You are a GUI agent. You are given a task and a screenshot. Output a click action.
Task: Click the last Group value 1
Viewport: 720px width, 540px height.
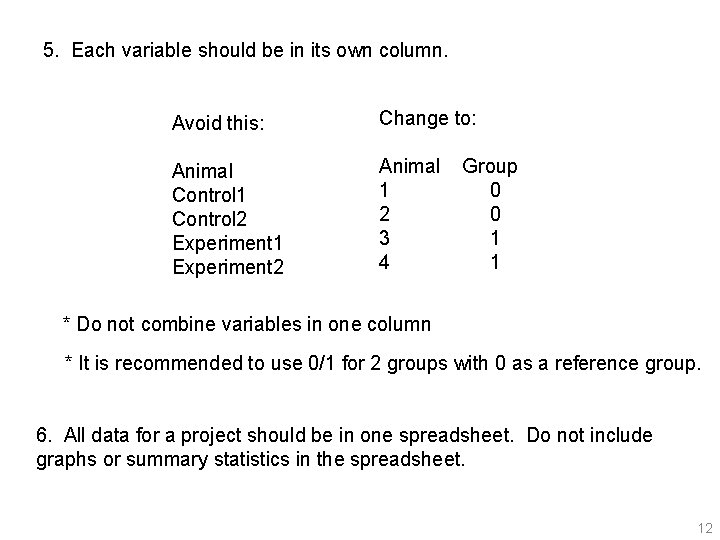coord(495,263)
